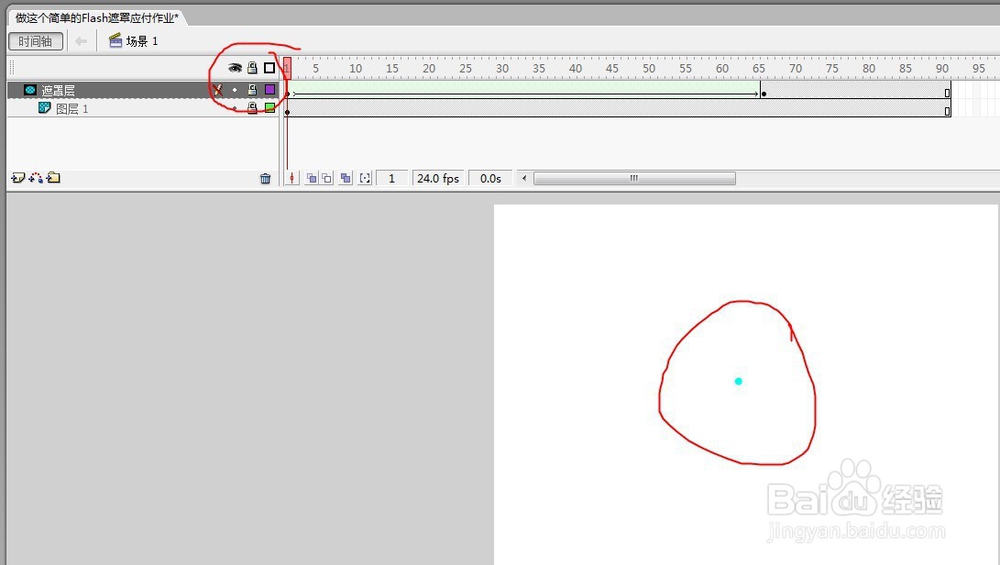1000x565 pixels.
Task: Click frame 30 on the timeline ruler
Action: [x=502, y=68]
